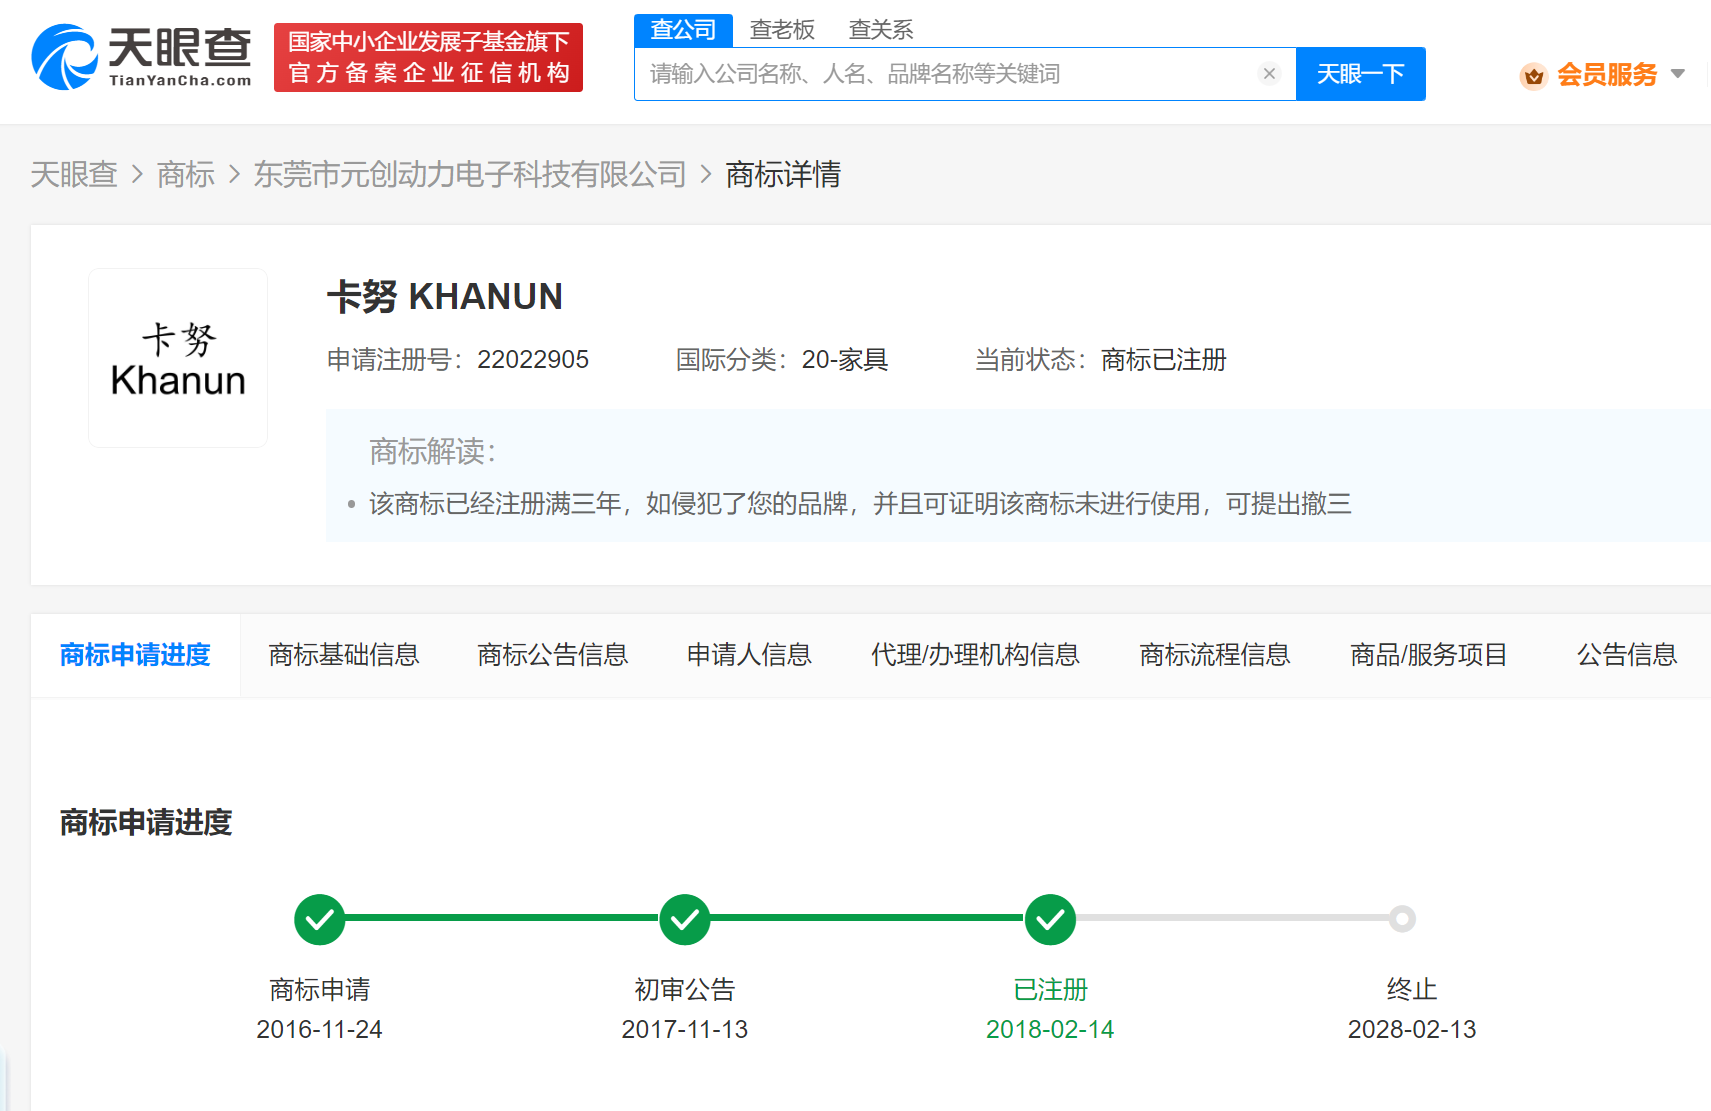Open the 商品/服务项目 tab
The image size is (1711, 1111).
1428,655
